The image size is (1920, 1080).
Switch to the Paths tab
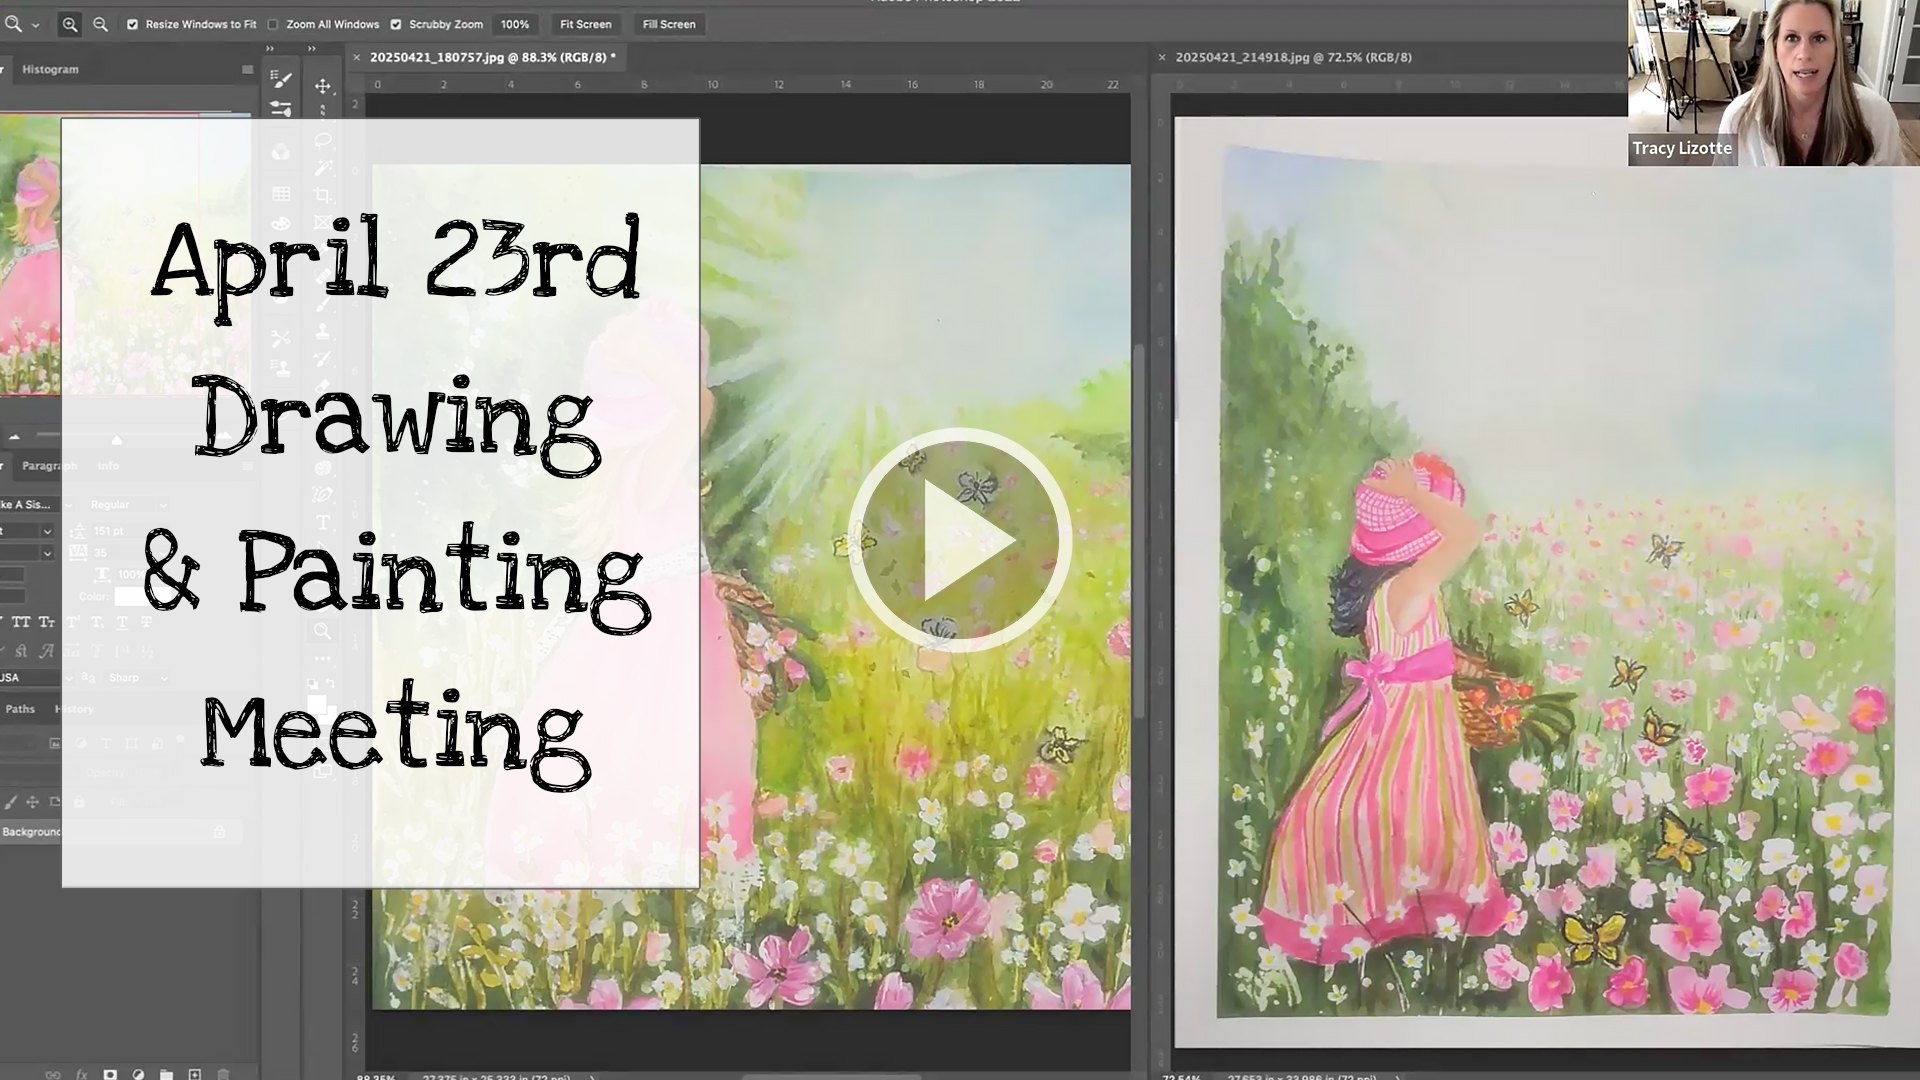click(x=20, y=709)
